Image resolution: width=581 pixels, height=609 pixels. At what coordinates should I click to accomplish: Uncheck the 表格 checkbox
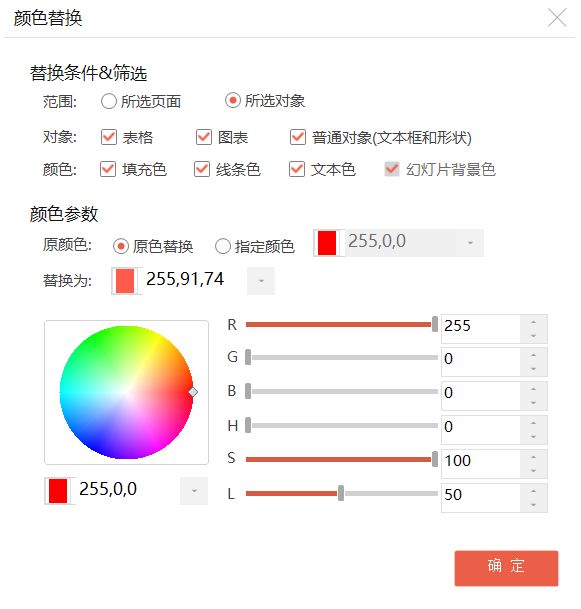(x=108, y=137)
